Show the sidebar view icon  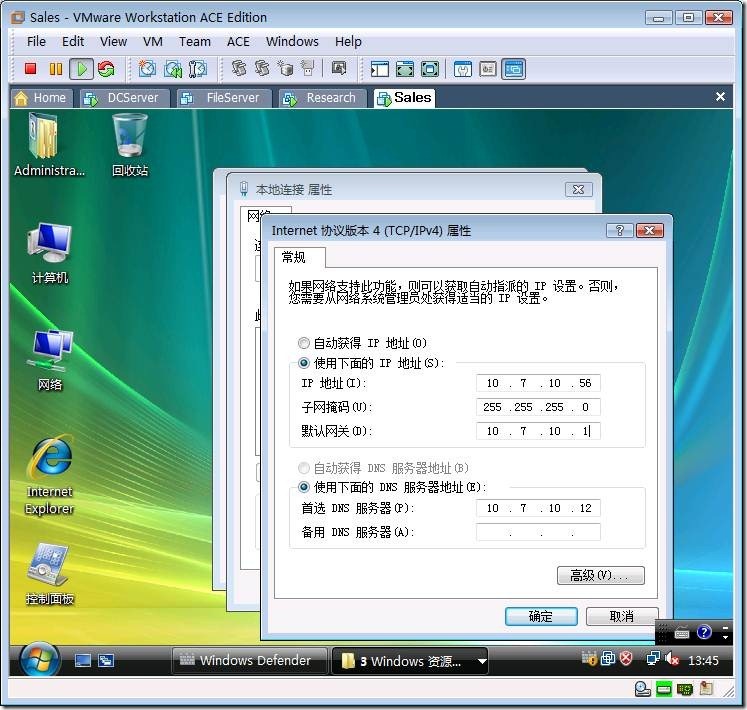(x=380, y=69)
